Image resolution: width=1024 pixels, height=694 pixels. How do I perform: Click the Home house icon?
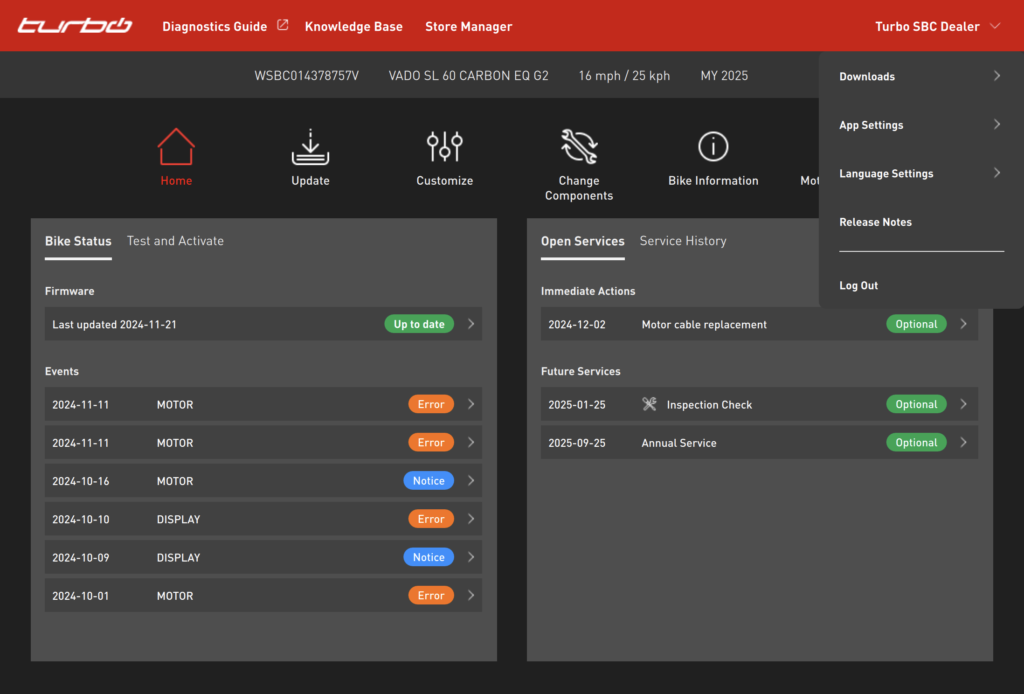pyautogui.click(x=176, y=147)
